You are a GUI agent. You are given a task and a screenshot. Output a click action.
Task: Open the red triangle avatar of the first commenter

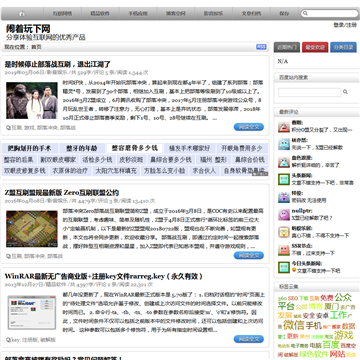click(284, 126)
